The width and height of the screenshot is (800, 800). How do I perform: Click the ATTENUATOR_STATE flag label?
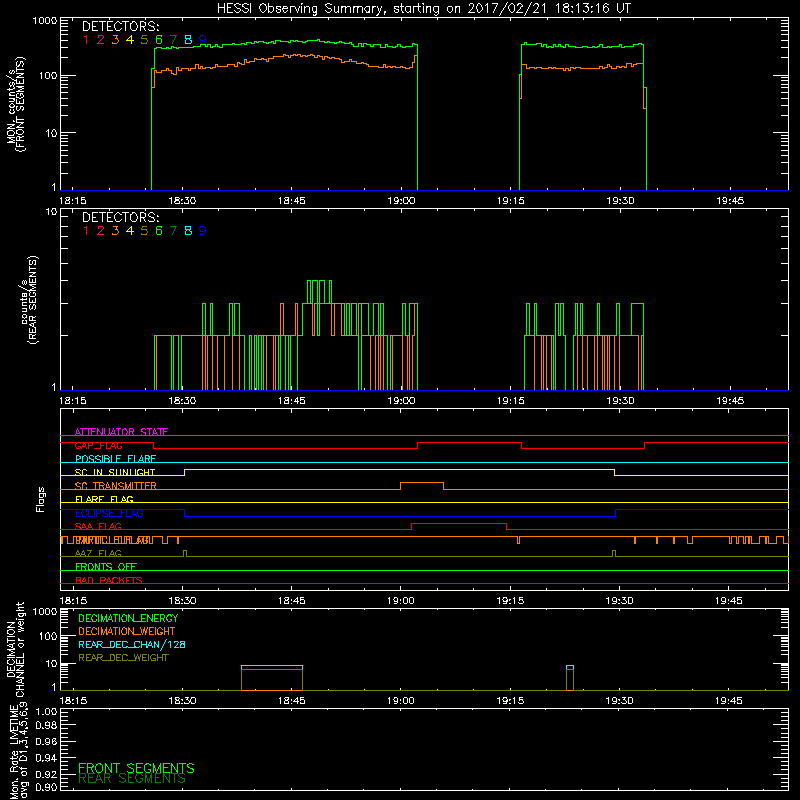pyautogui.click(x=121, y=432)
